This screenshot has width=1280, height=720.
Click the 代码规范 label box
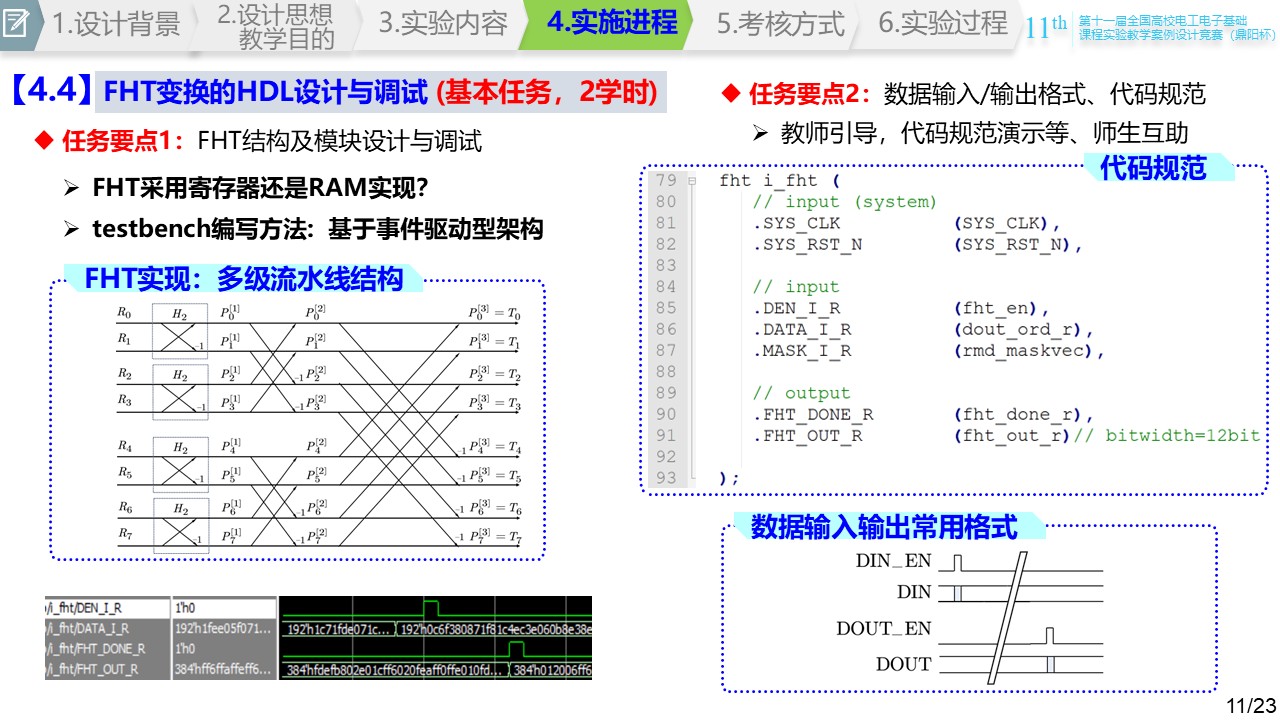(1154, 168)
